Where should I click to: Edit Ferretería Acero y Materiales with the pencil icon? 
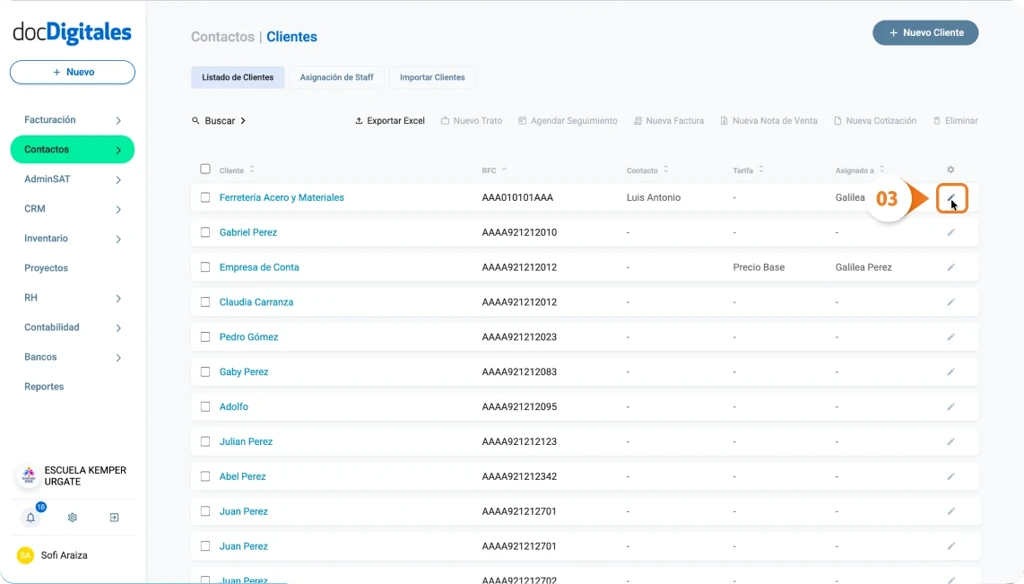pos(951,199)
